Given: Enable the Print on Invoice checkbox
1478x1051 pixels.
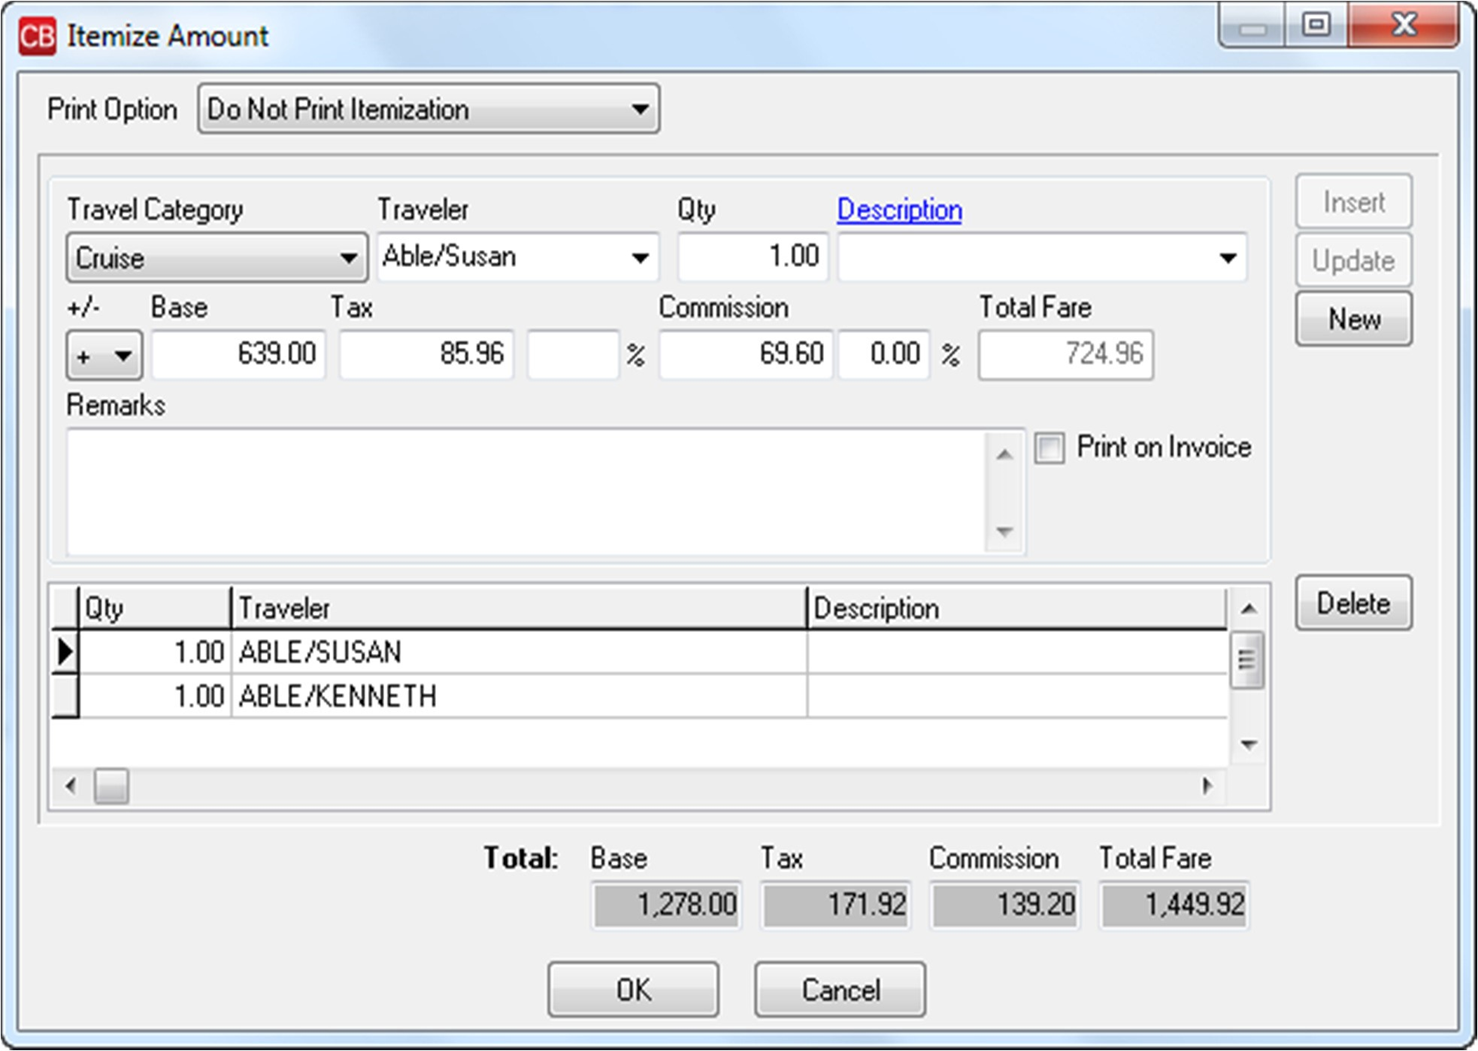Looking at the screenshot, I should (x=1050, y=448).
